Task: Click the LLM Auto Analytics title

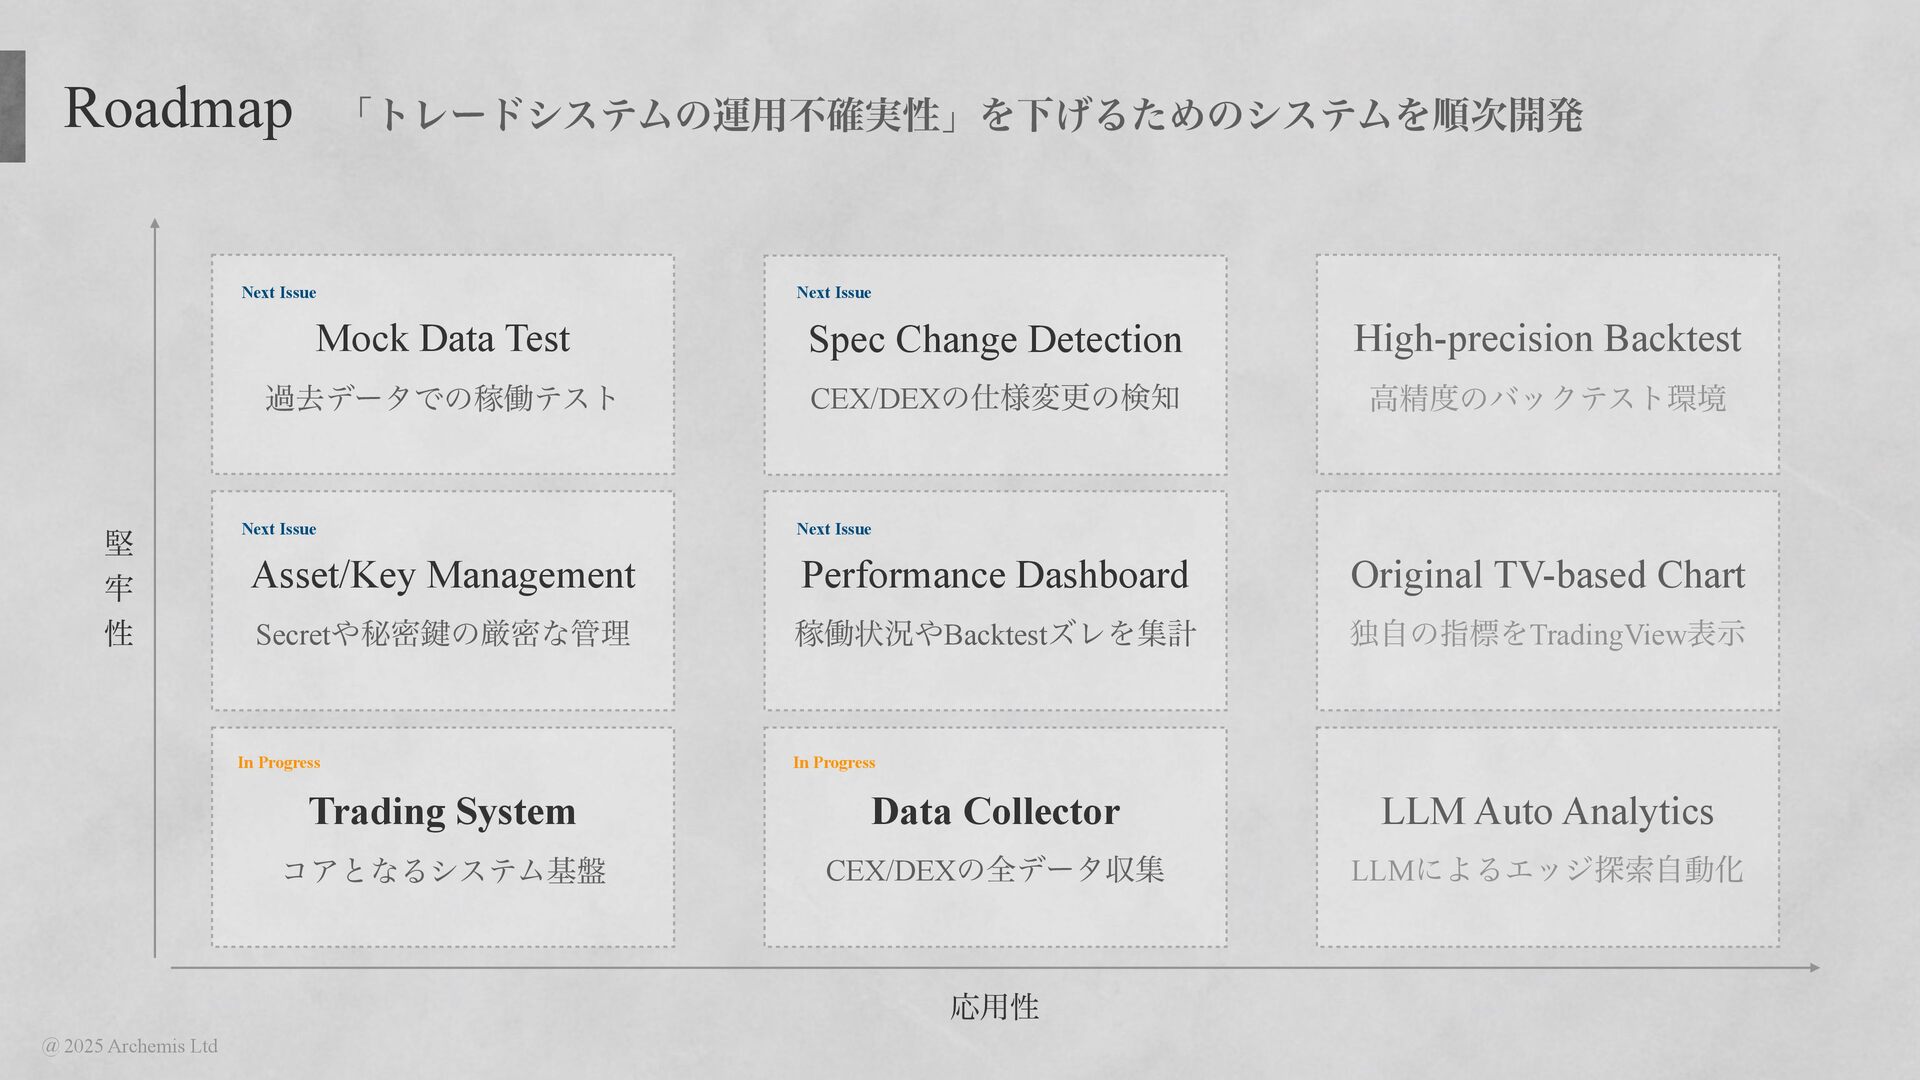Action: click(1547, 811)
